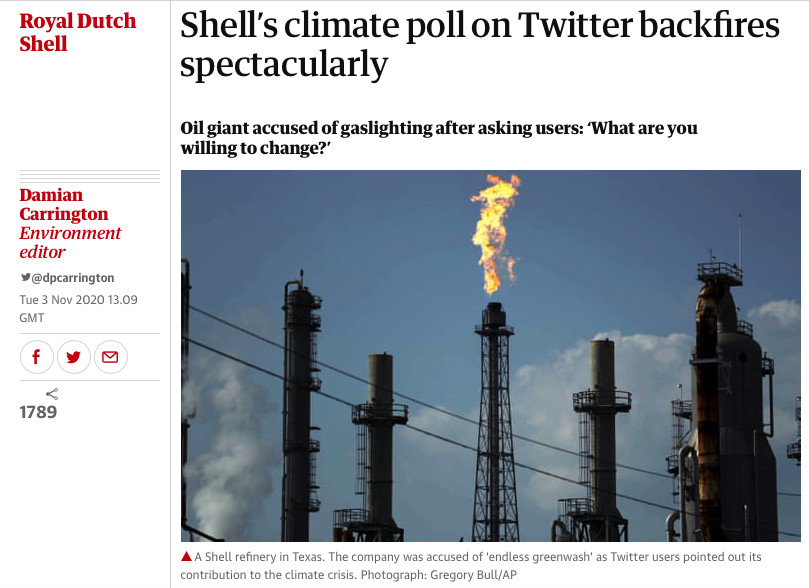Open the Royal Dutch Shell topic page
This screenshot has width=809, height=588.
77,32
